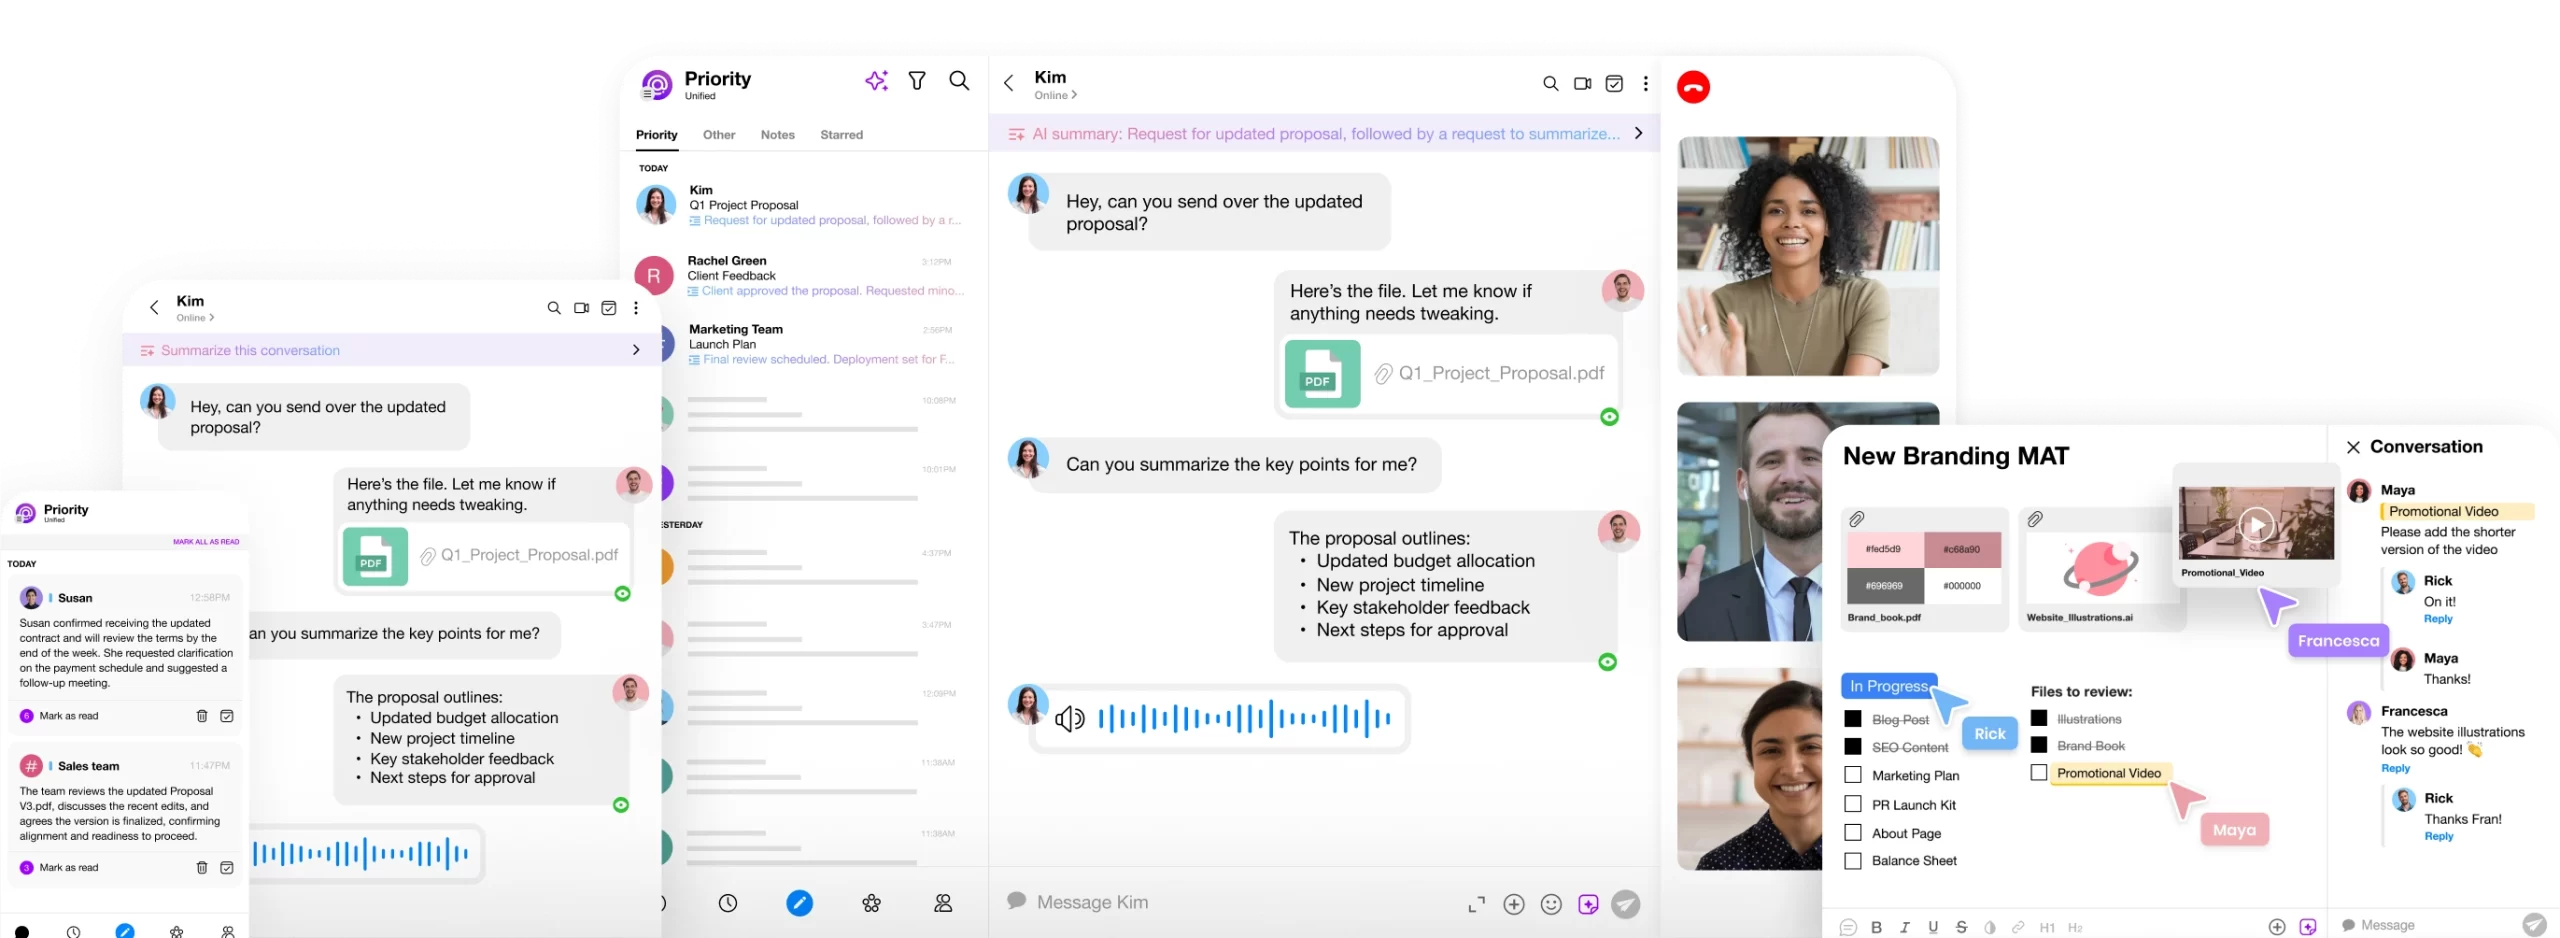Check the Promotional Video review checkbox
The width and height of the screenshot is (2560, 938).
[2039, 773]
